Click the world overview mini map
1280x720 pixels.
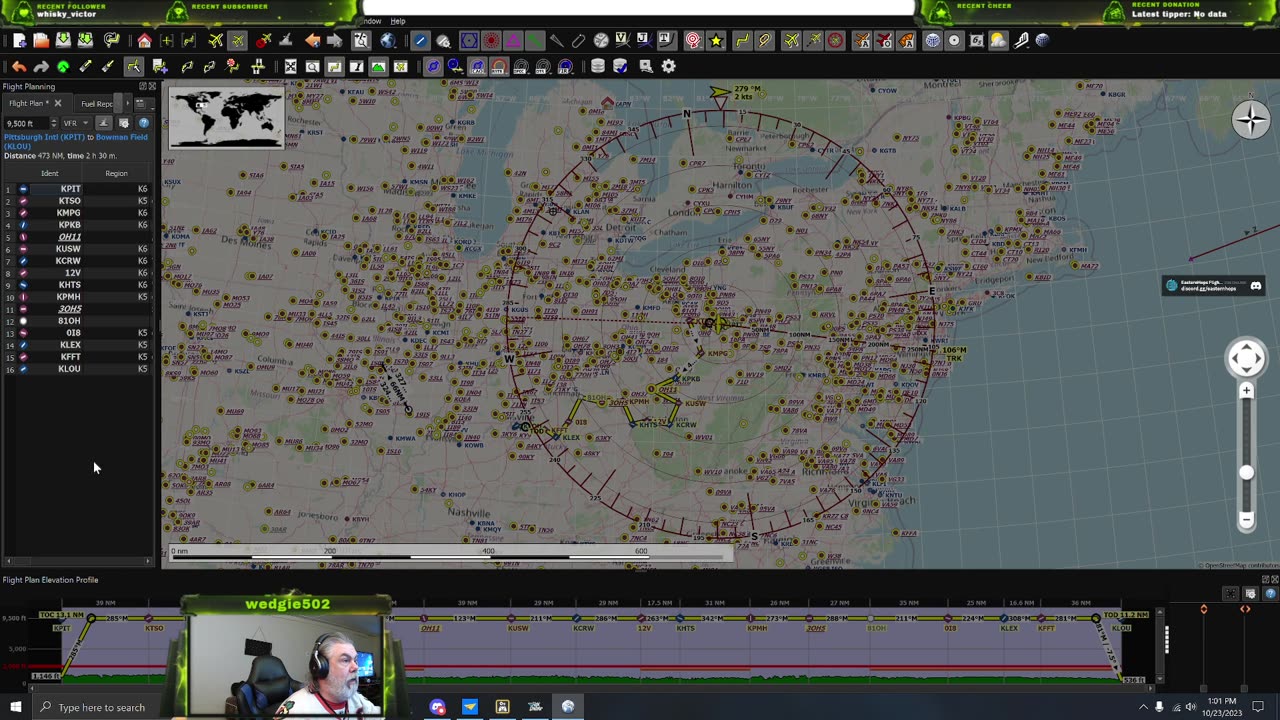[226, 119]
